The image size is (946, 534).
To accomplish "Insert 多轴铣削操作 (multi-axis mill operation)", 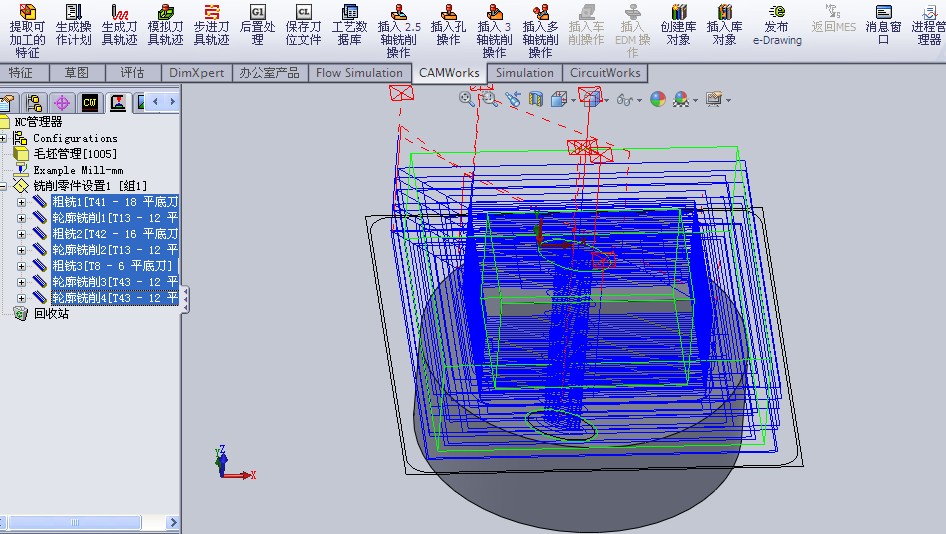I will [540, 30].
